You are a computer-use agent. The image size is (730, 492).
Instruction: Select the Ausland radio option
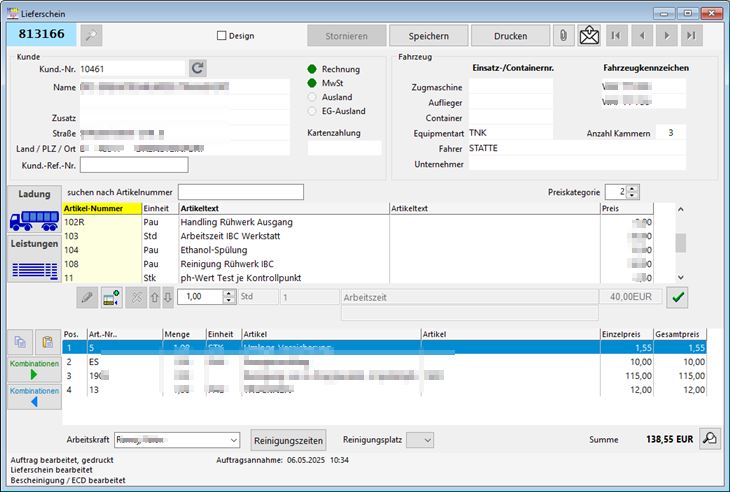[313, 97]
